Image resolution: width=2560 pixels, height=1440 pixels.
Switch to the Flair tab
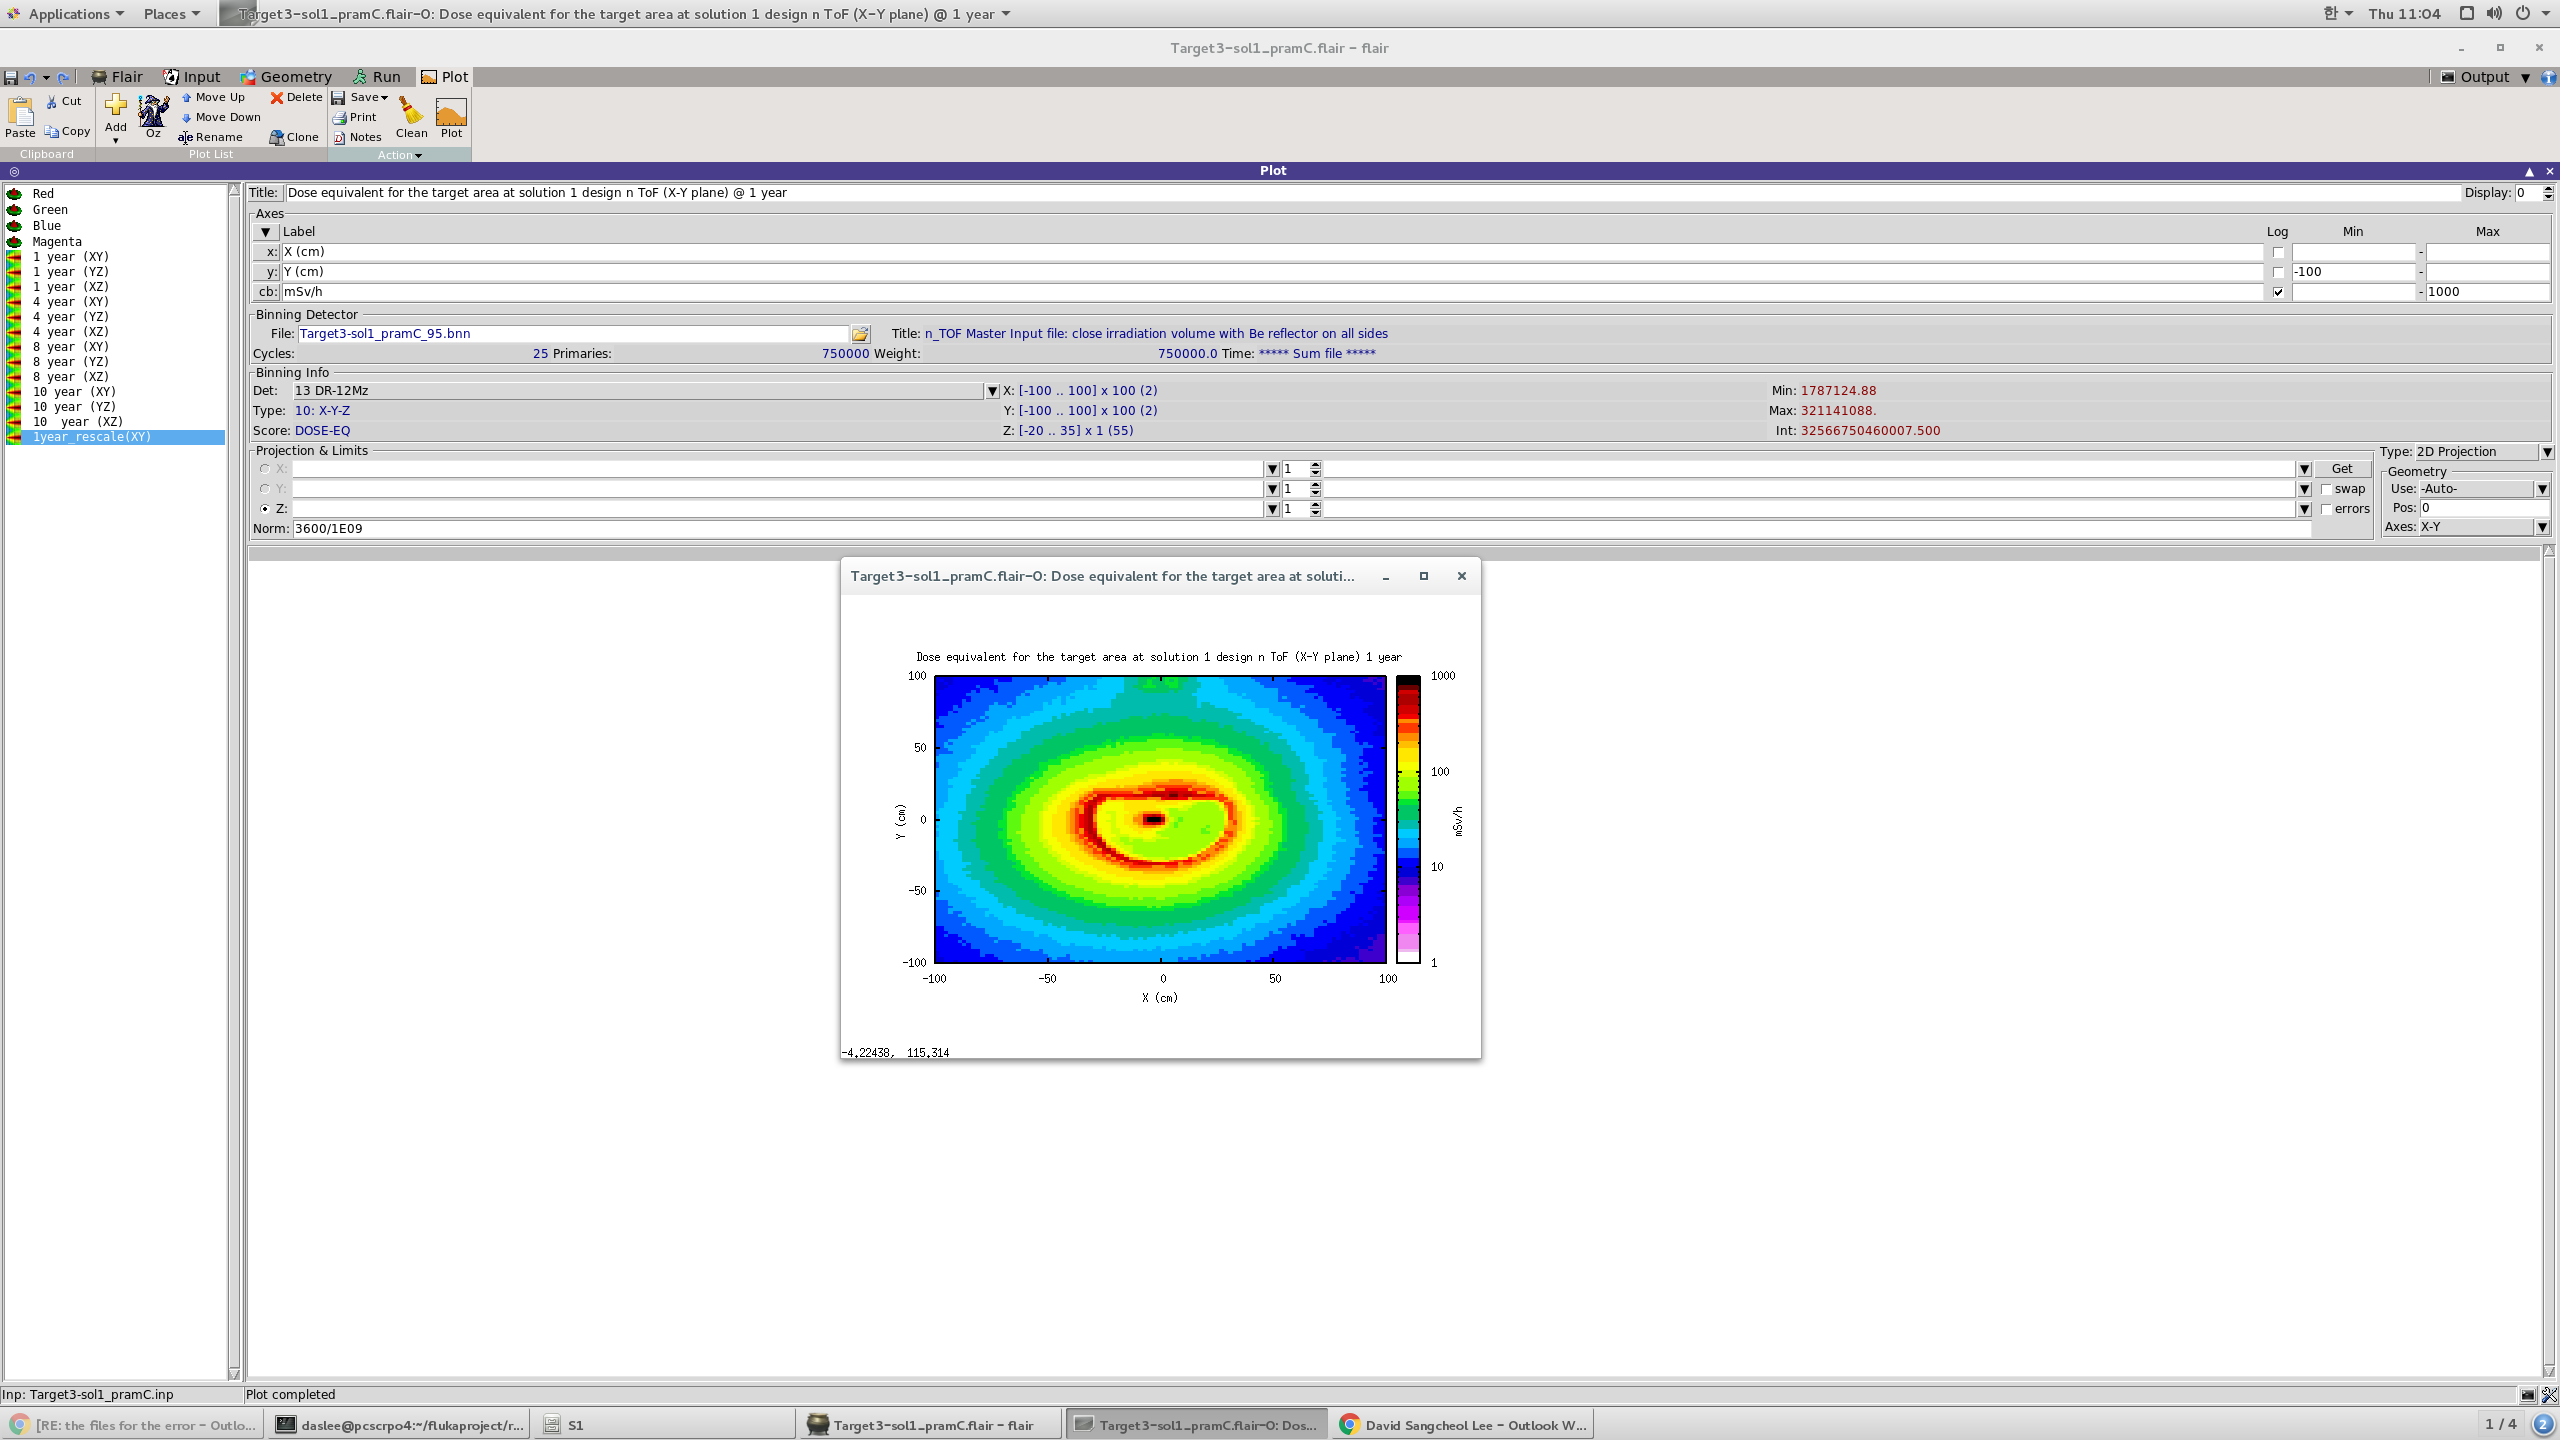point(117,77)
